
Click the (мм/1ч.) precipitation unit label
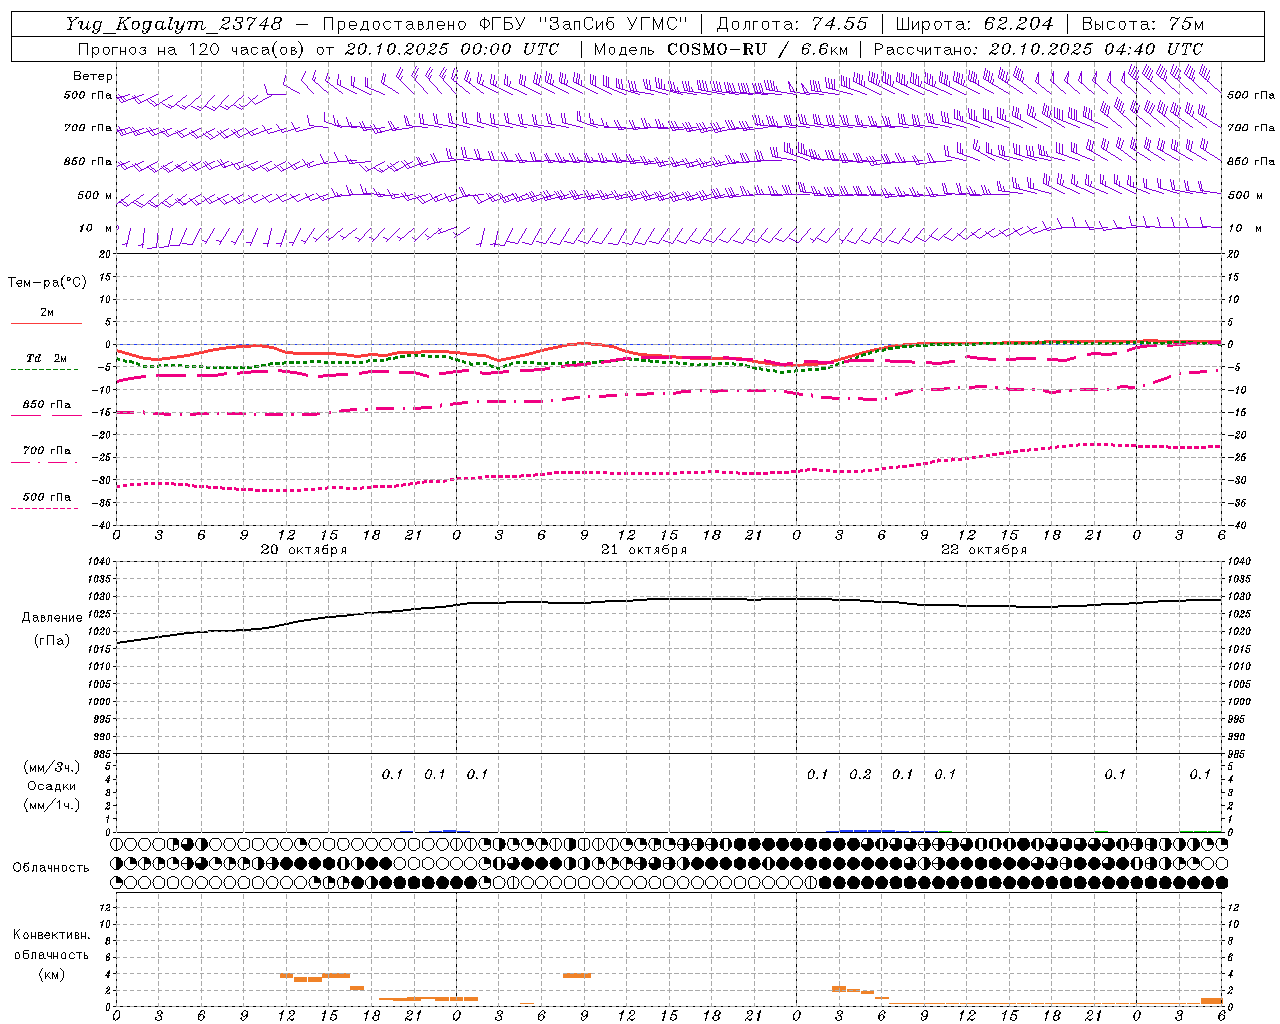[52, 805]
